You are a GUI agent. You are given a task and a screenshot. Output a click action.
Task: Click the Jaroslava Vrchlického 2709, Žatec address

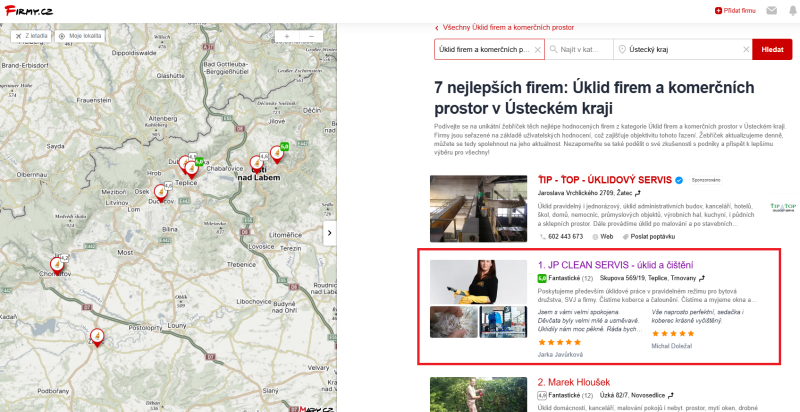585,193
